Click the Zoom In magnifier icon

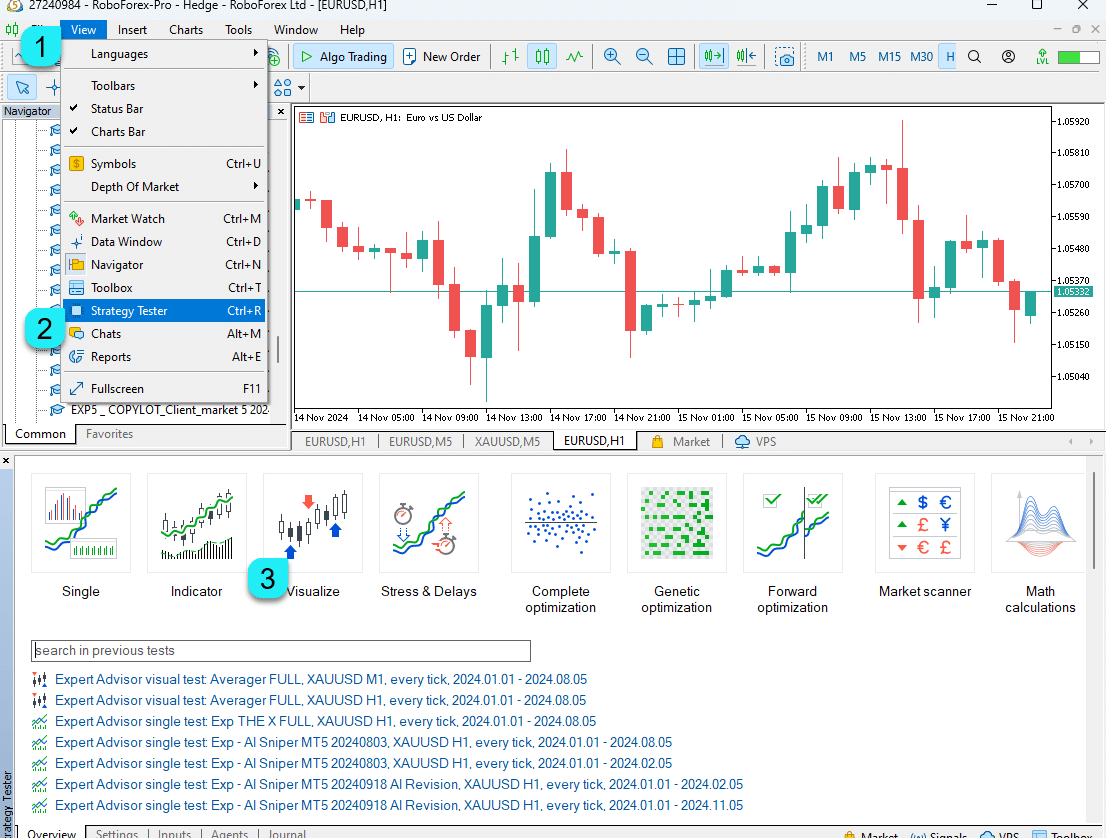tap(612, 57)
